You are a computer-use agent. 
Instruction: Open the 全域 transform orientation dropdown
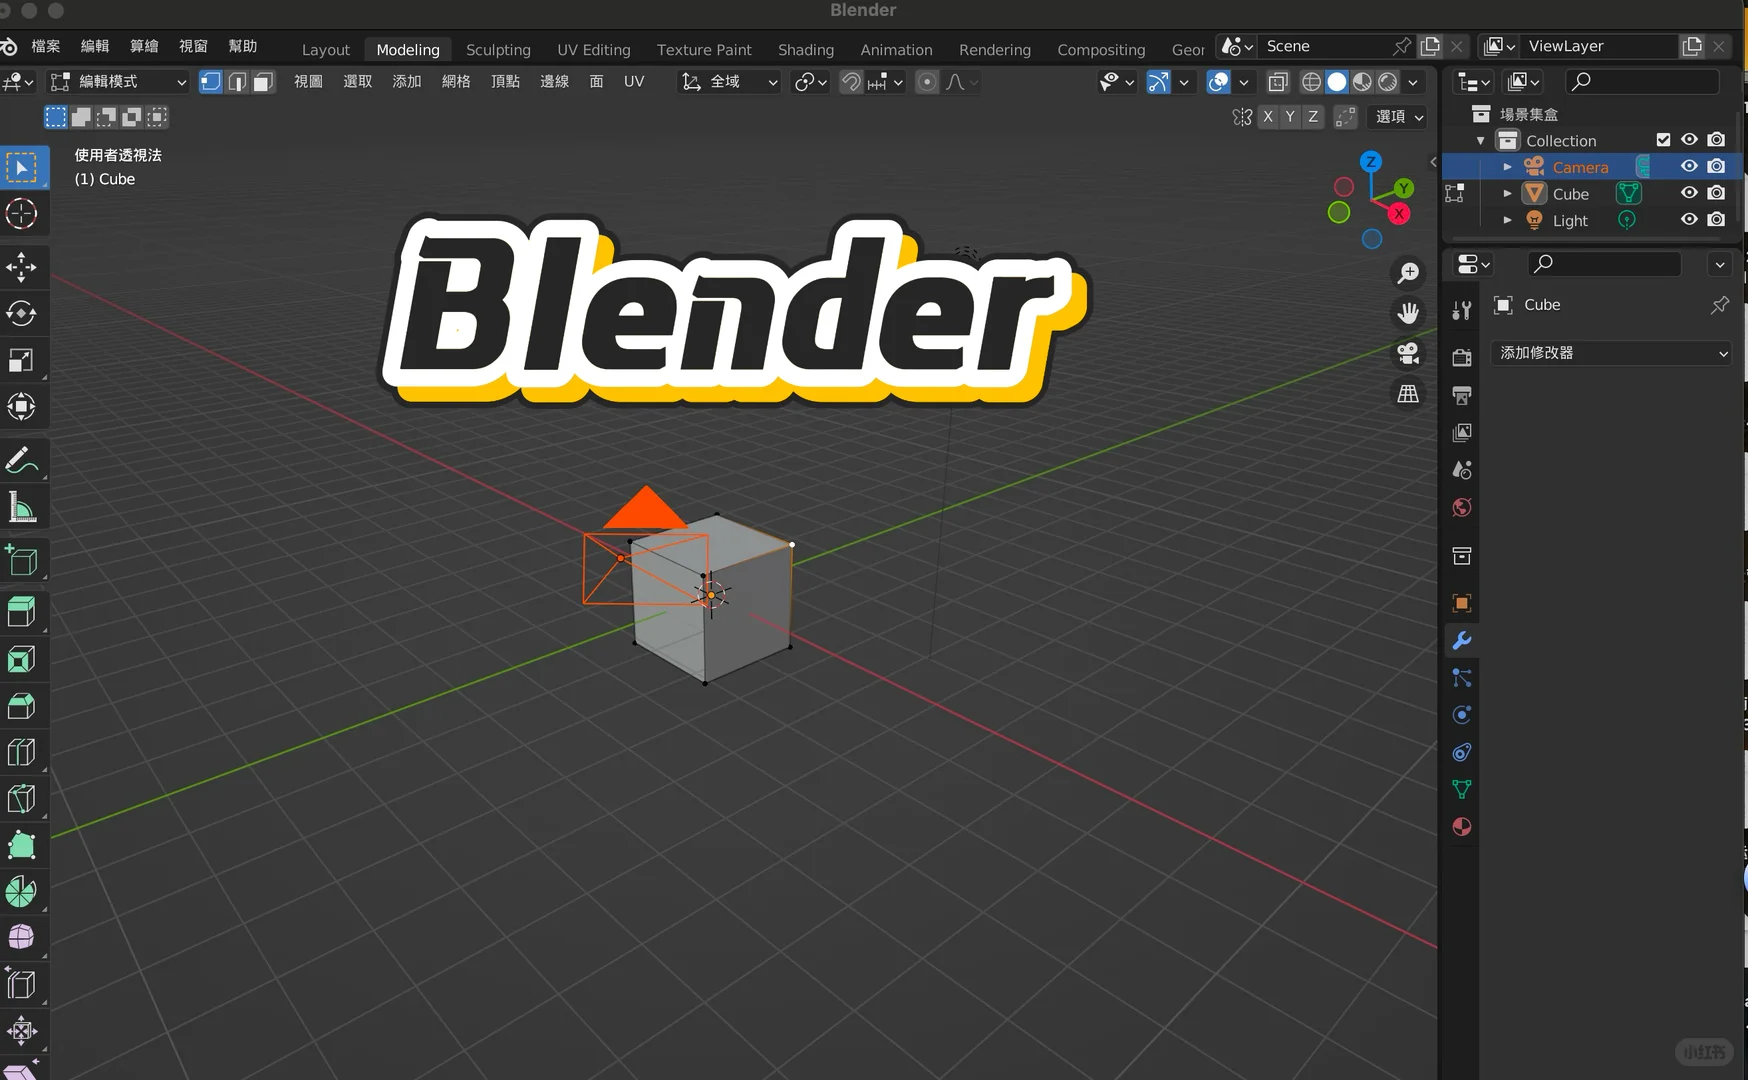click(729, 82)
